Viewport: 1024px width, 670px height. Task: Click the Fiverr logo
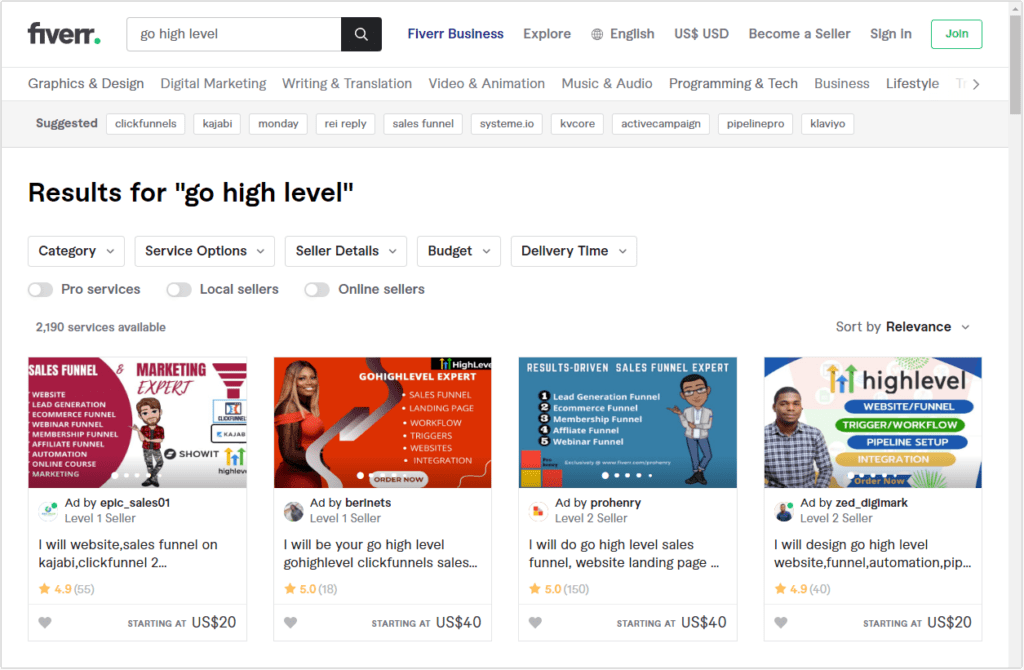tap(64, 33)
